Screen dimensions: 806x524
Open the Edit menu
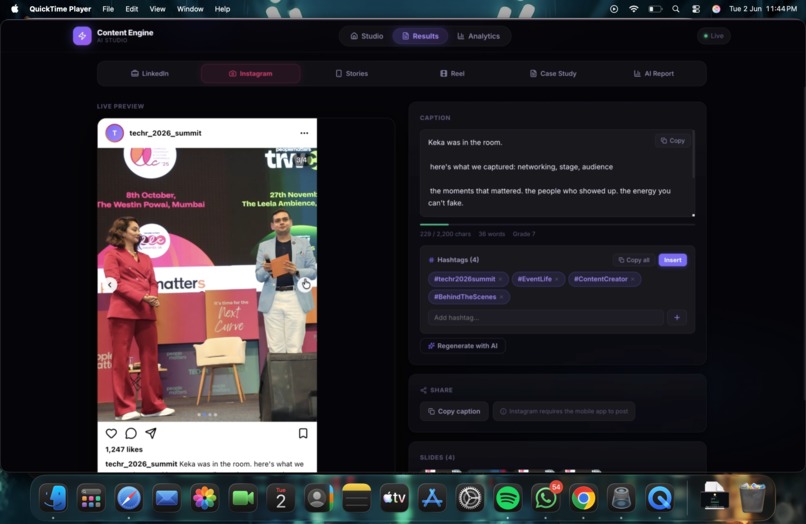pyautogui.click(x=132, y=9)
